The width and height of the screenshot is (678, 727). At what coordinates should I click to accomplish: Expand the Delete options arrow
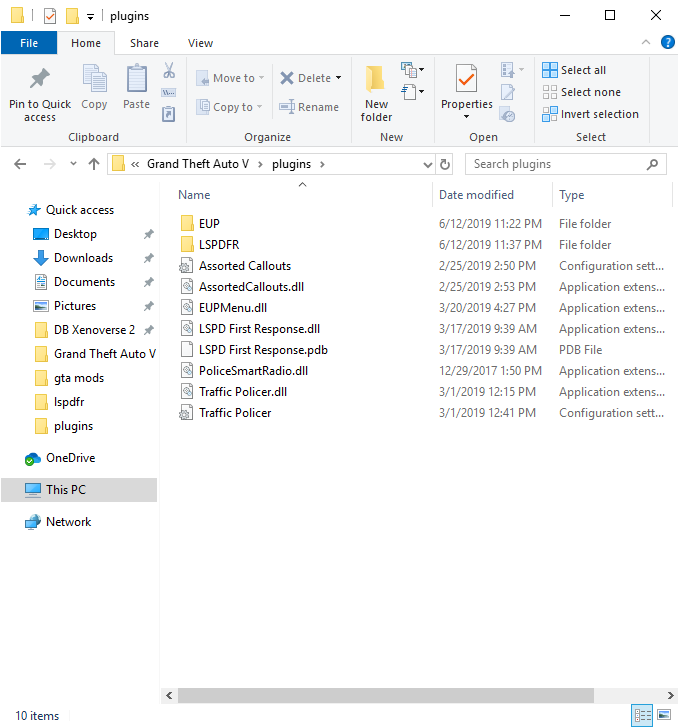[x=339, y=78]
